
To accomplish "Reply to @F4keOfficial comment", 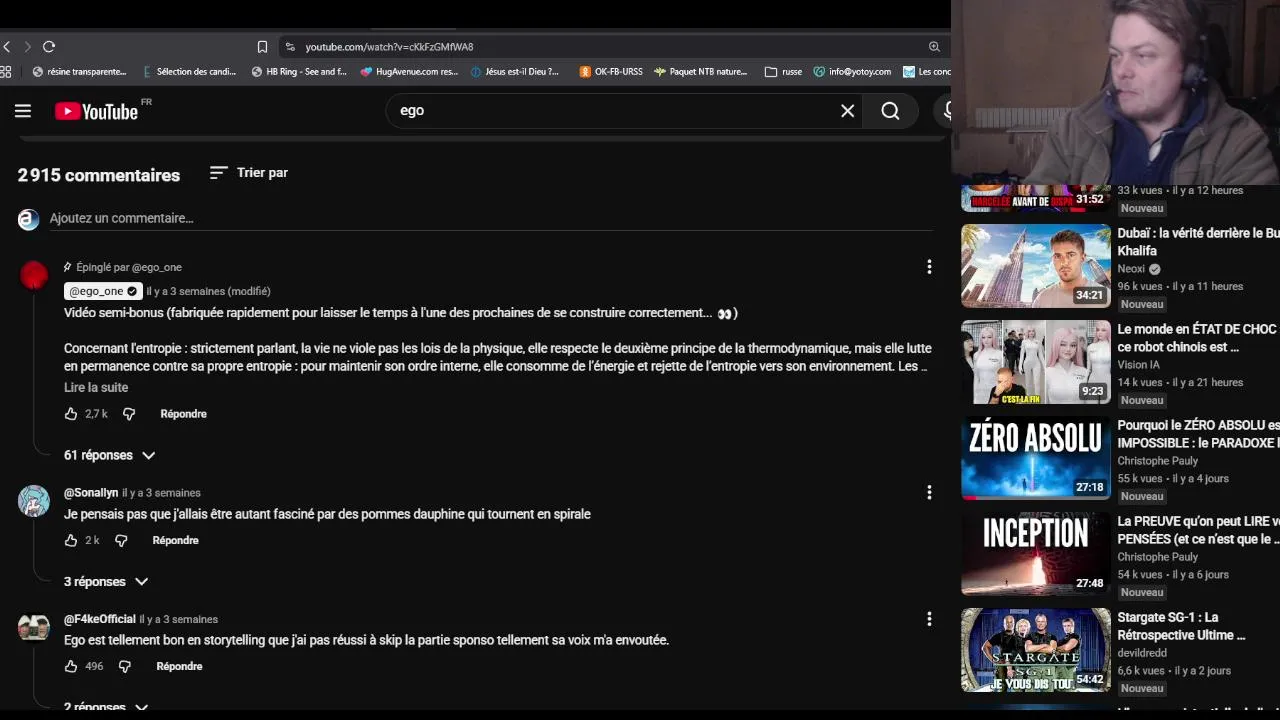I will pyautogui.click(x=179, y=666).
